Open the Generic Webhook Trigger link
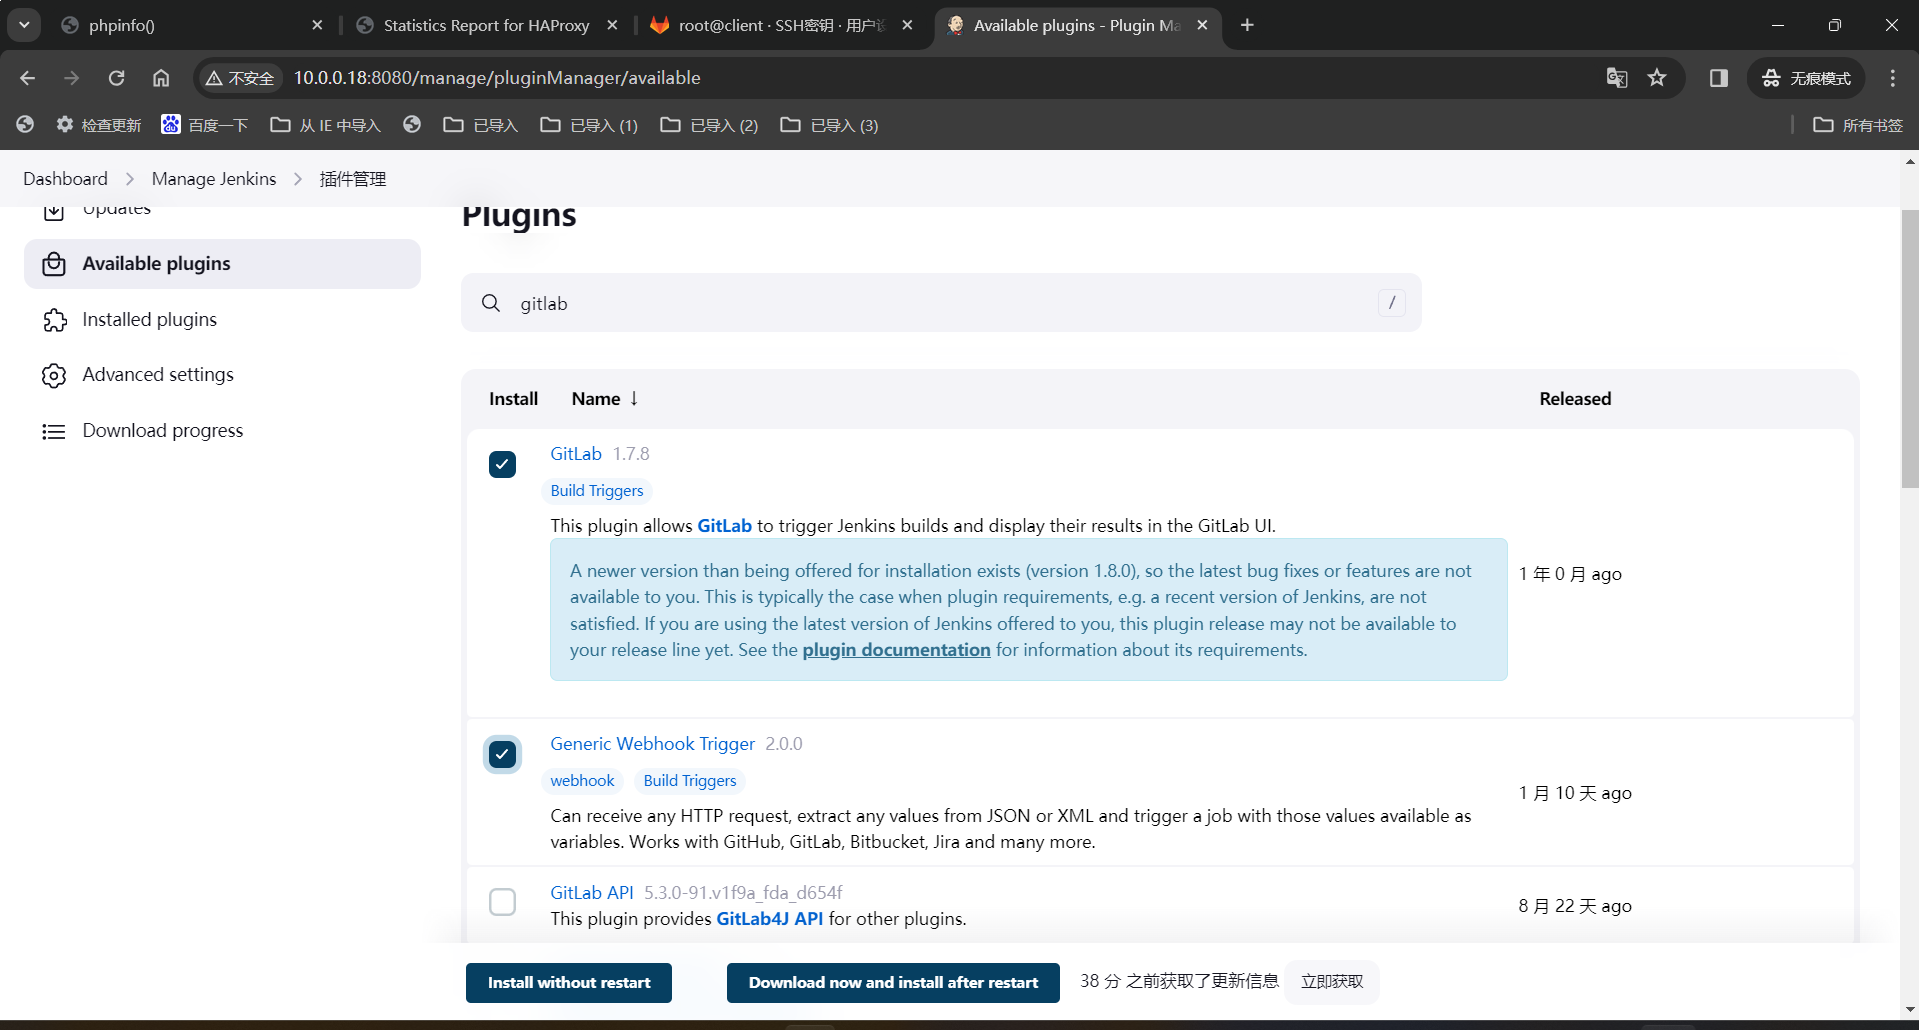This screenshot has width=1919, height=1030. (x=652, y=744)
